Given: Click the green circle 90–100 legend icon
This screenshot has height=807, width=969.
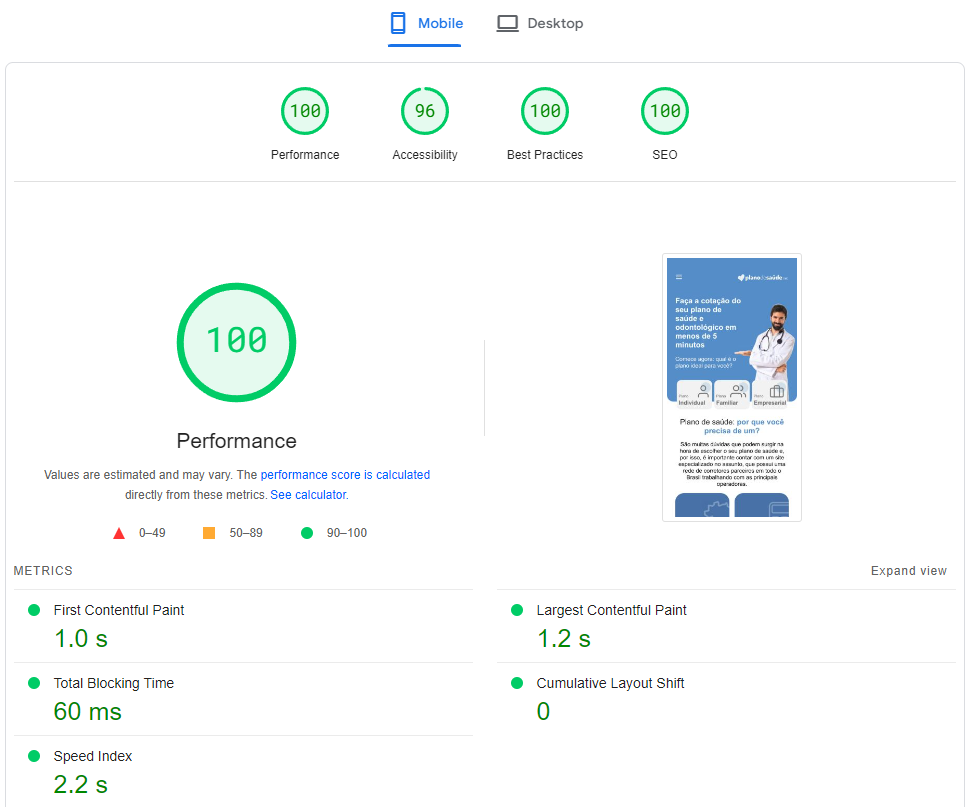Looking at the screenshot, I should click(307, 533).
